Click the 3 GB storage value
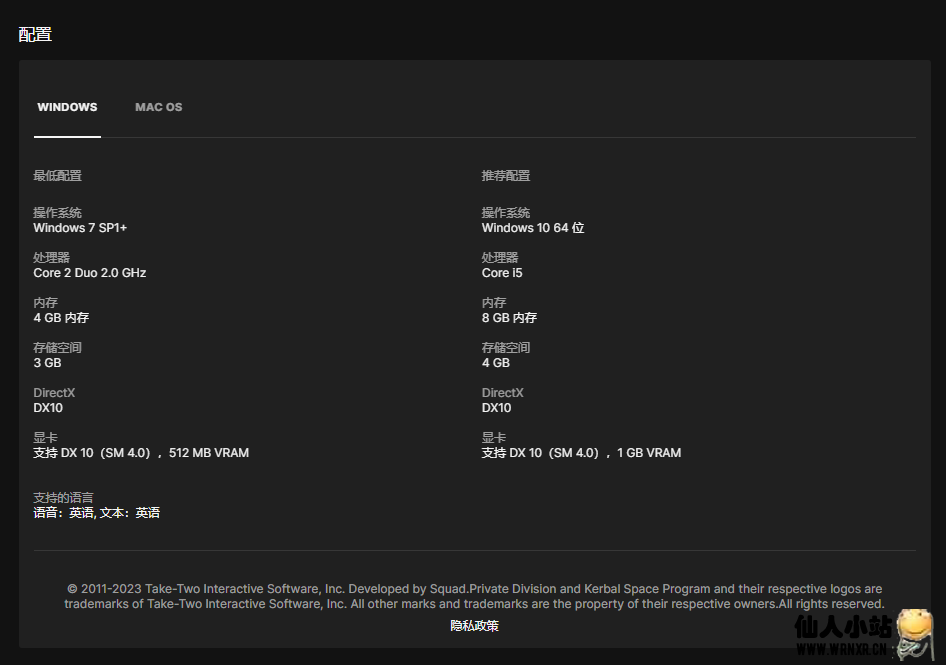 click(47, 363)
